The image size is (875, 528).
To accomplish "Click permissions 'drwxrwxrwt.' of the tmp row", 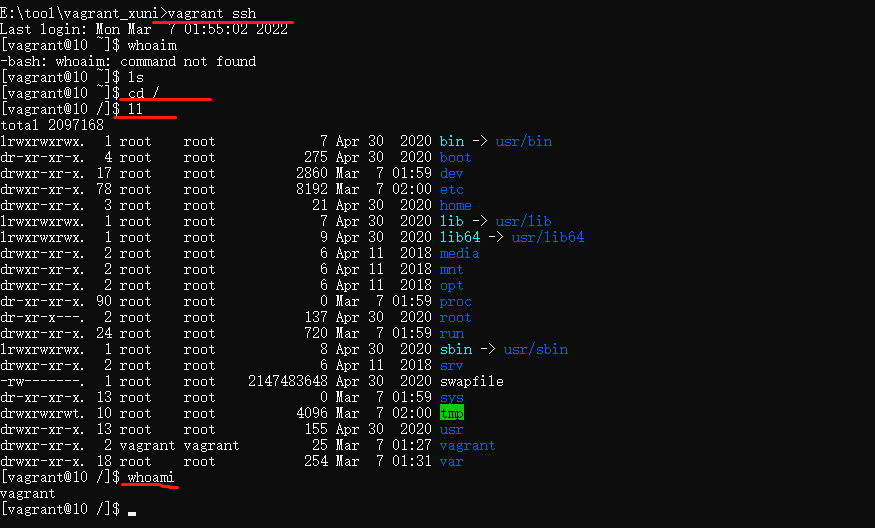I will pos(42,414).
